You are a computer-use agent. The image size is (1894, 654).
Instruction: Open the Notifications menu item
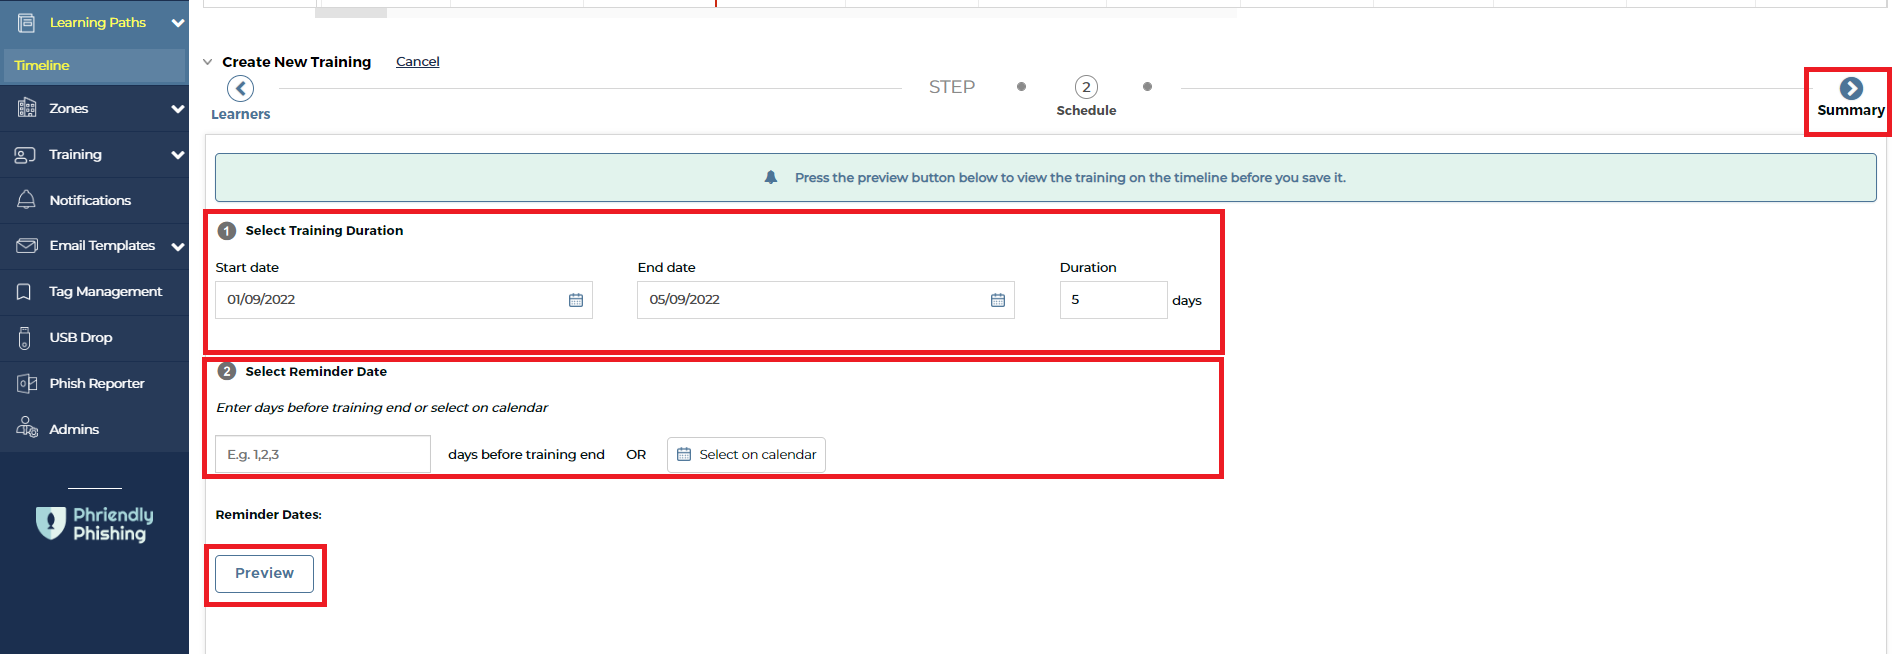94,200
